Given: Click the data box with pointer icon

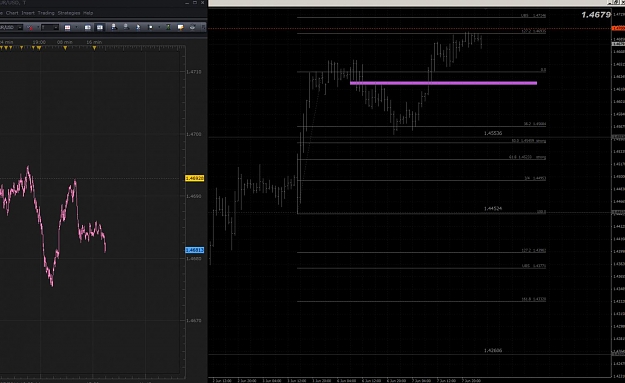Looking at the screenshot, I should [x=114, y=27].
